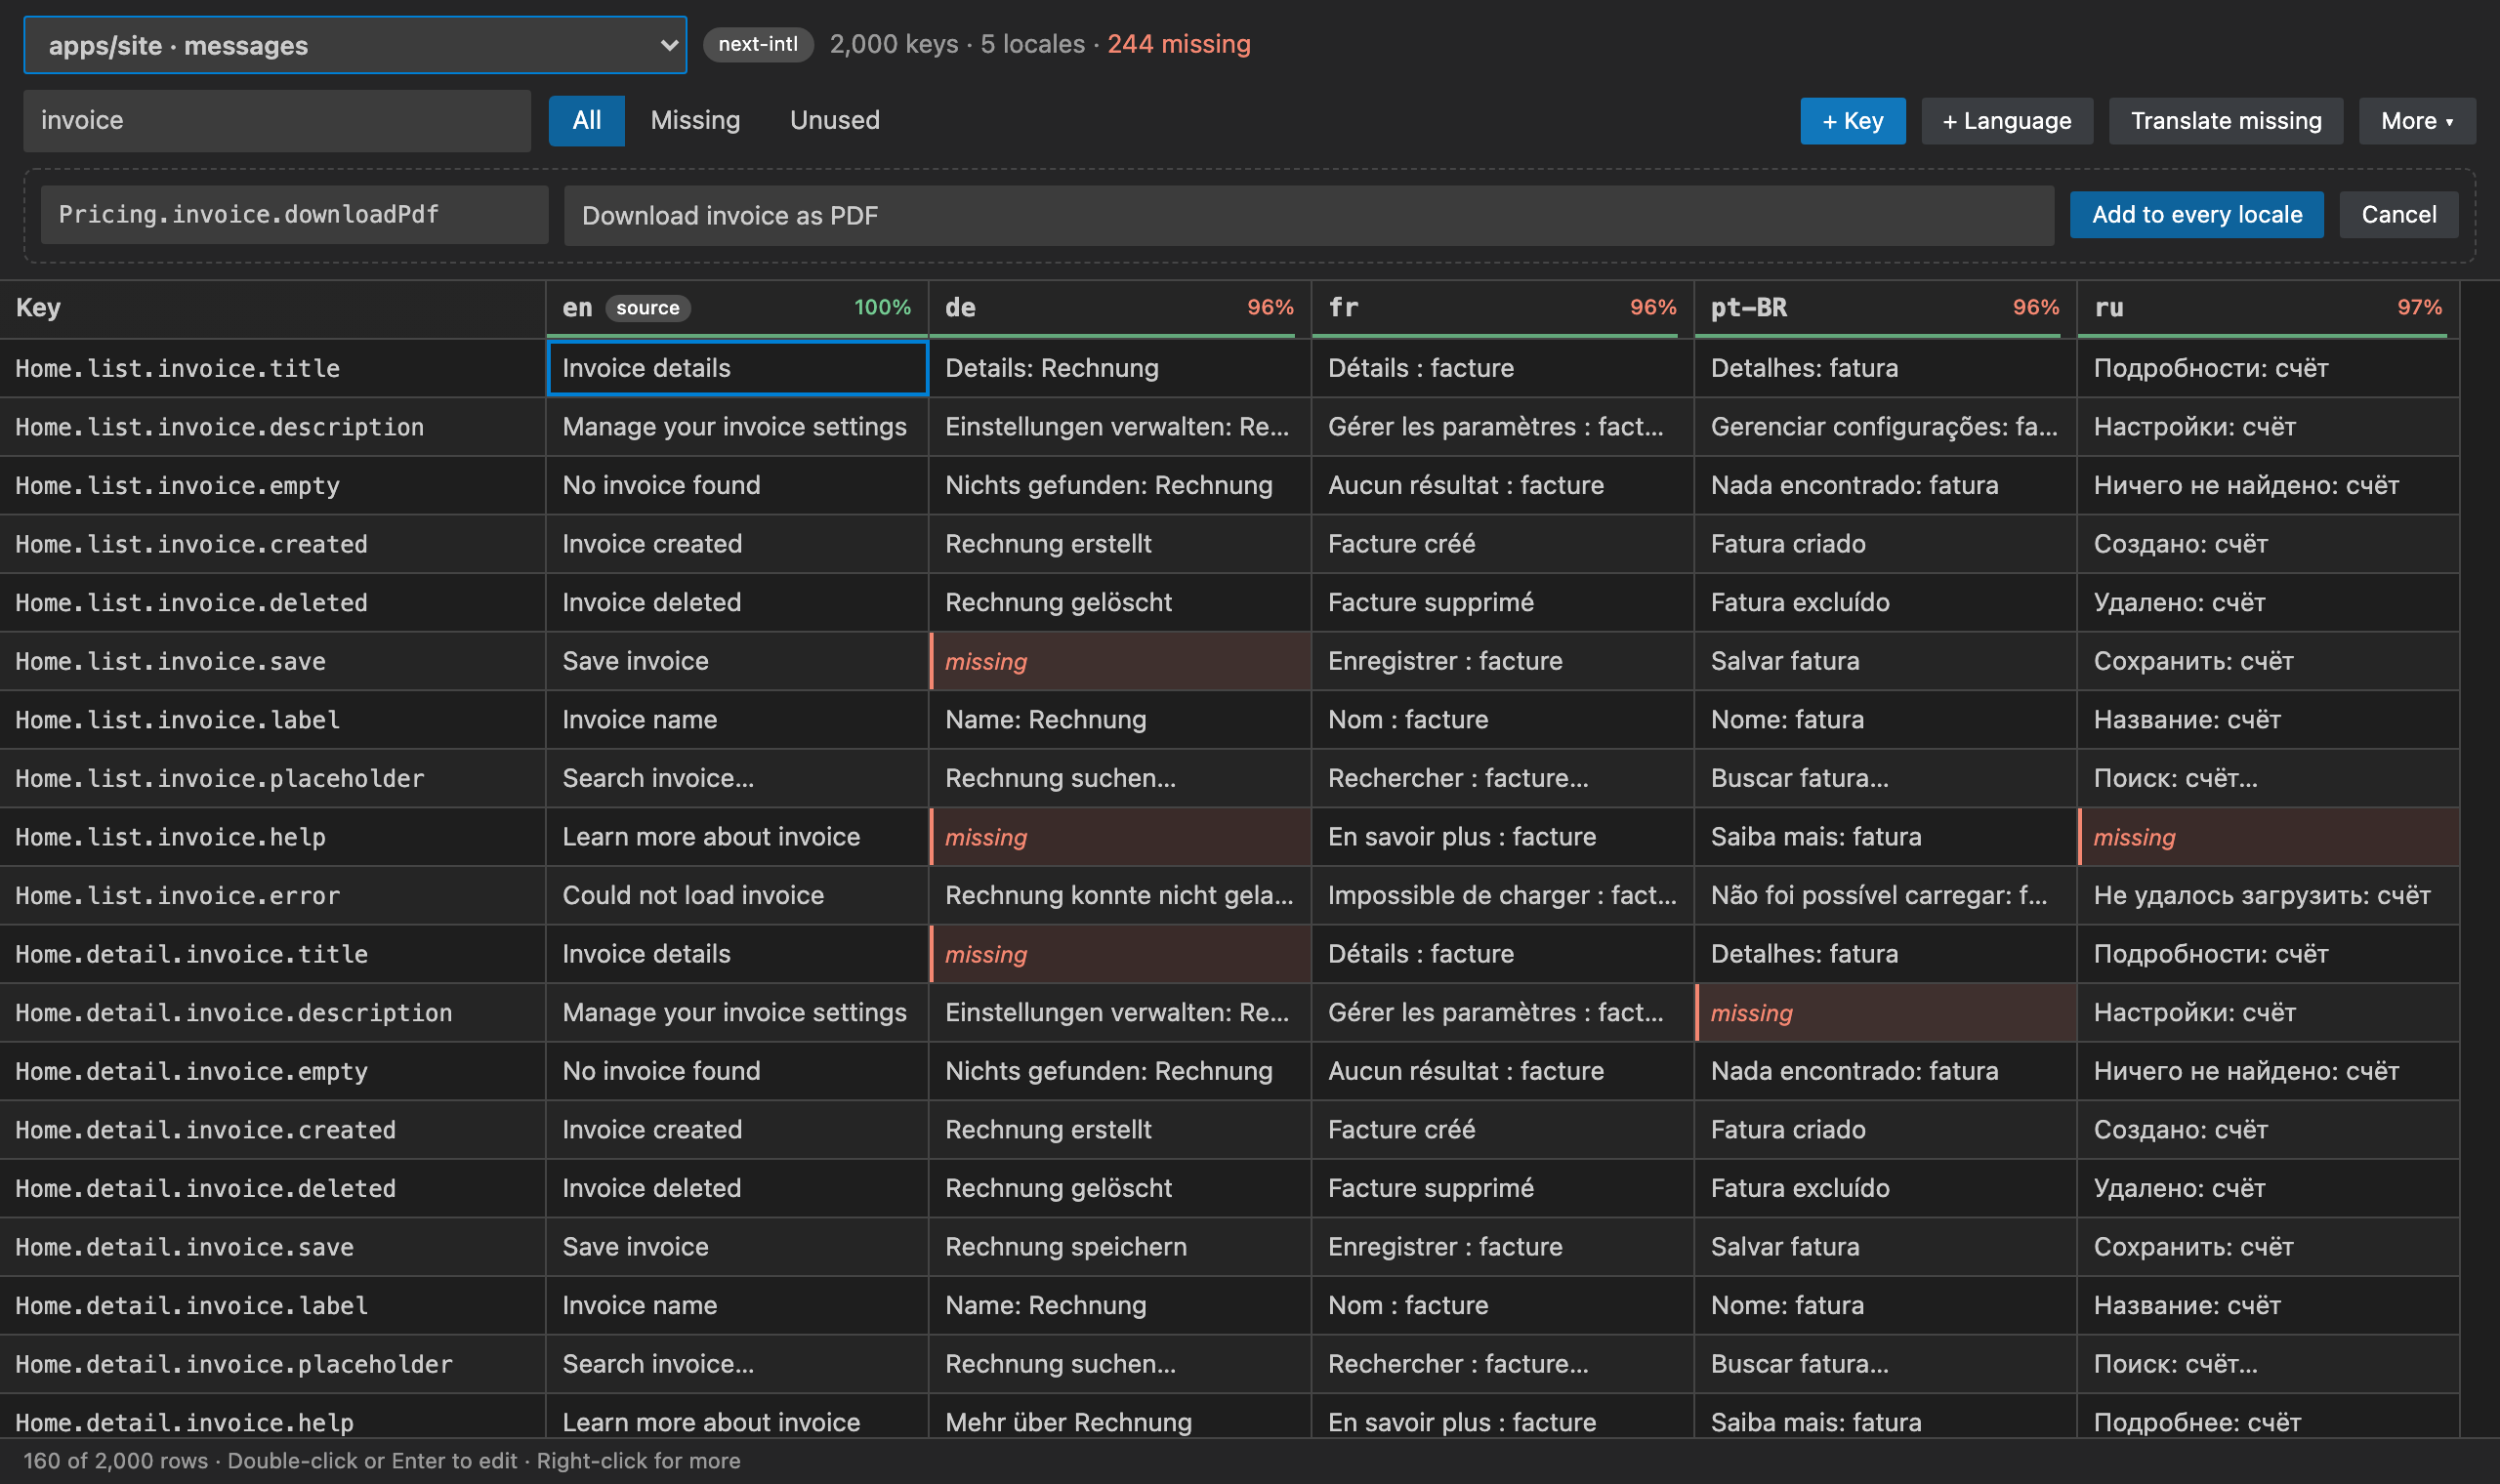2500x1484 pixels.
Task: Click the ru column header
Action: [x=2268, y=308]
